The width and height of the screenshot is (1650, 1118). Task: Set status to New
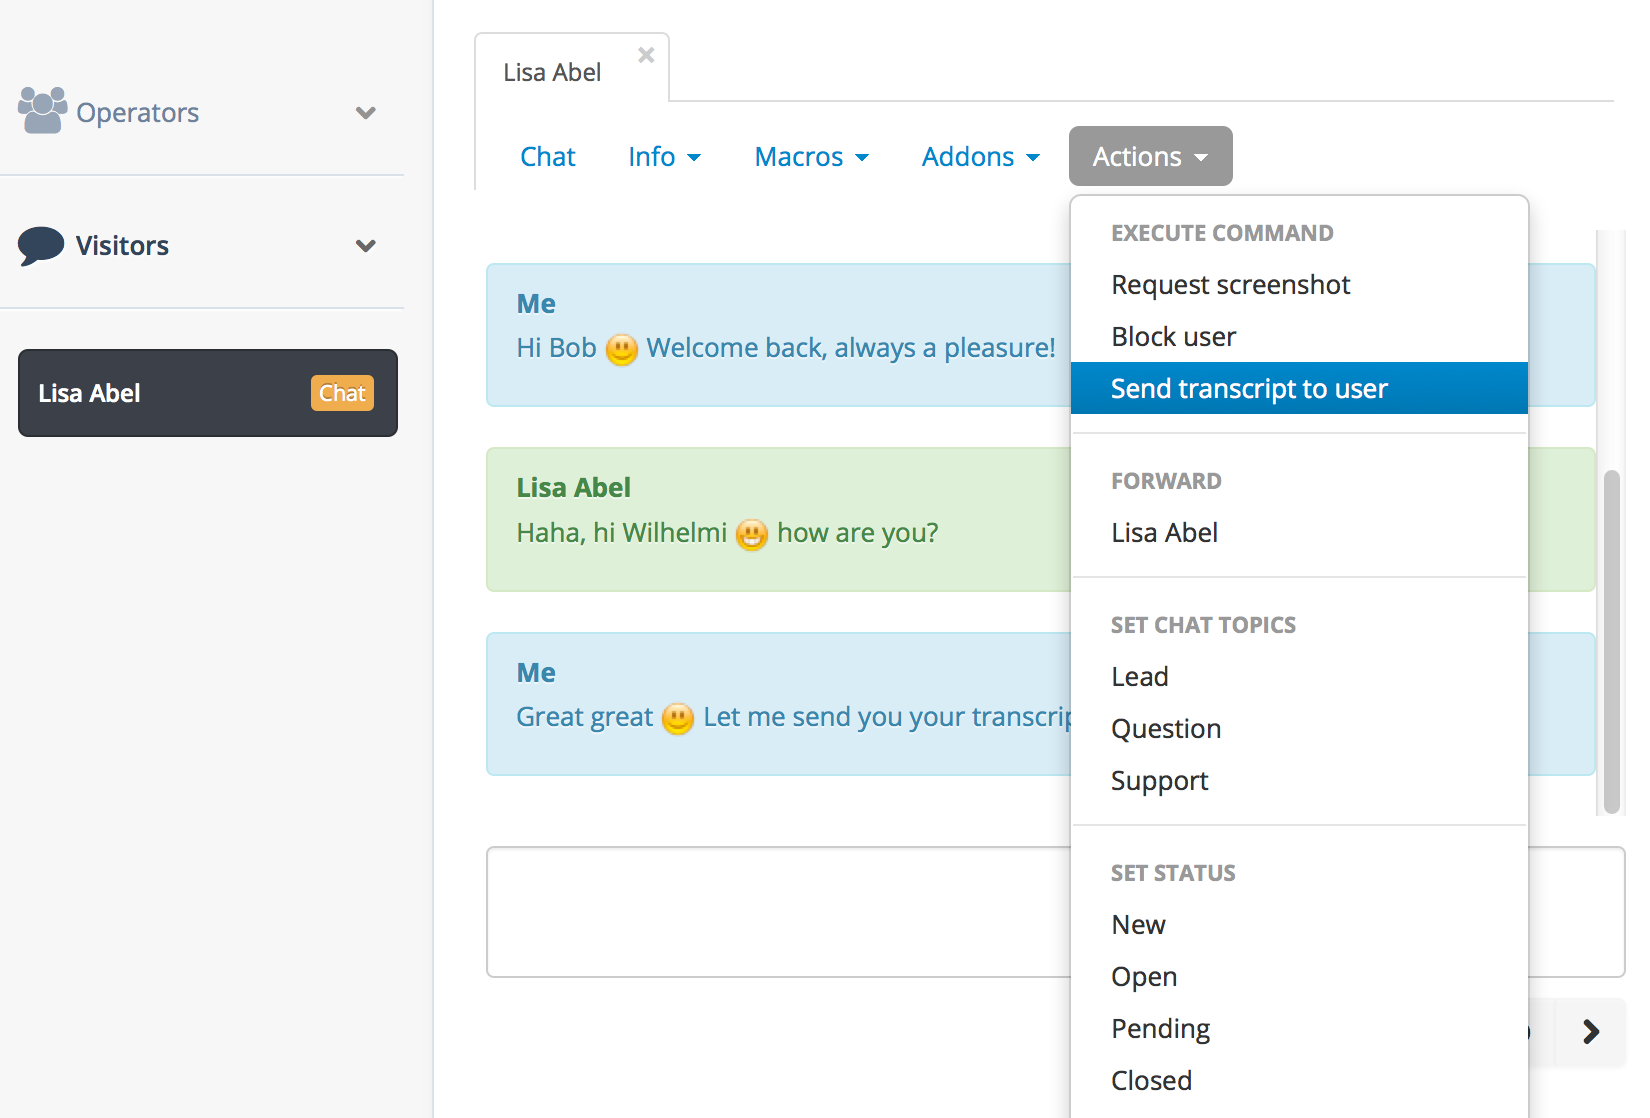[x=1299, y=925]
